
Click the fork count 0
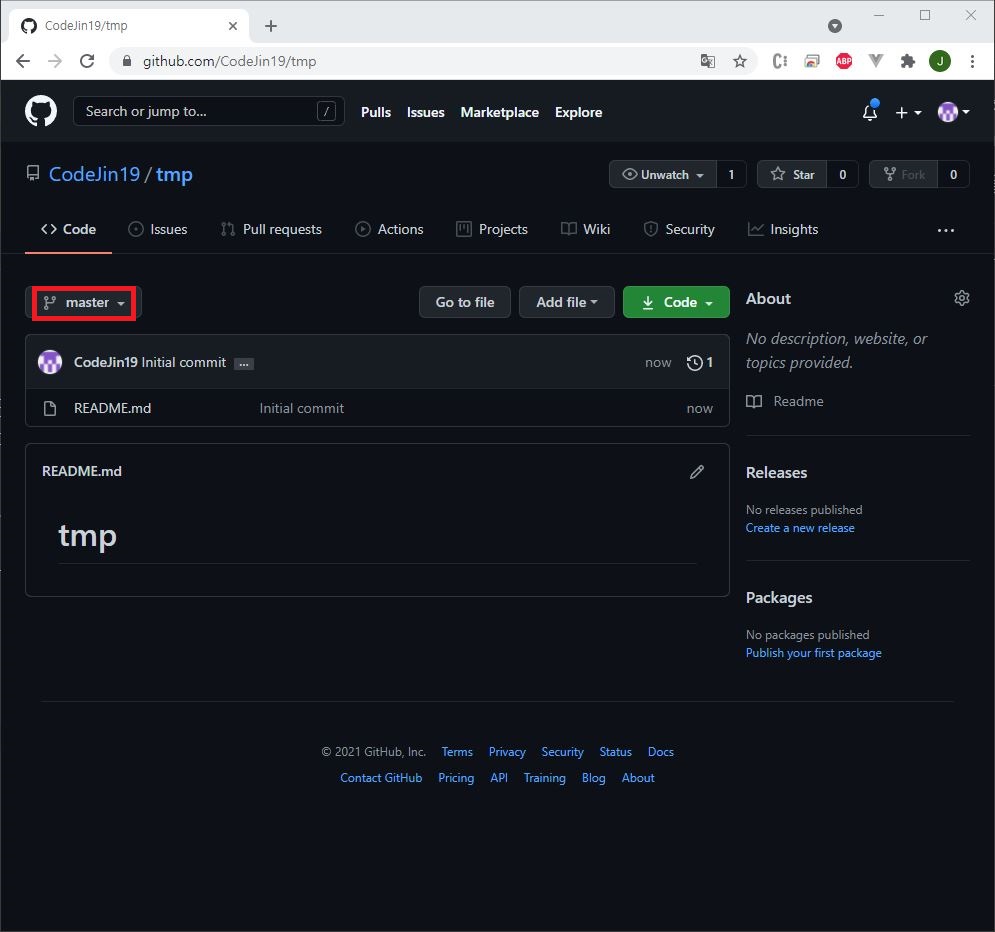coord(953,174)
